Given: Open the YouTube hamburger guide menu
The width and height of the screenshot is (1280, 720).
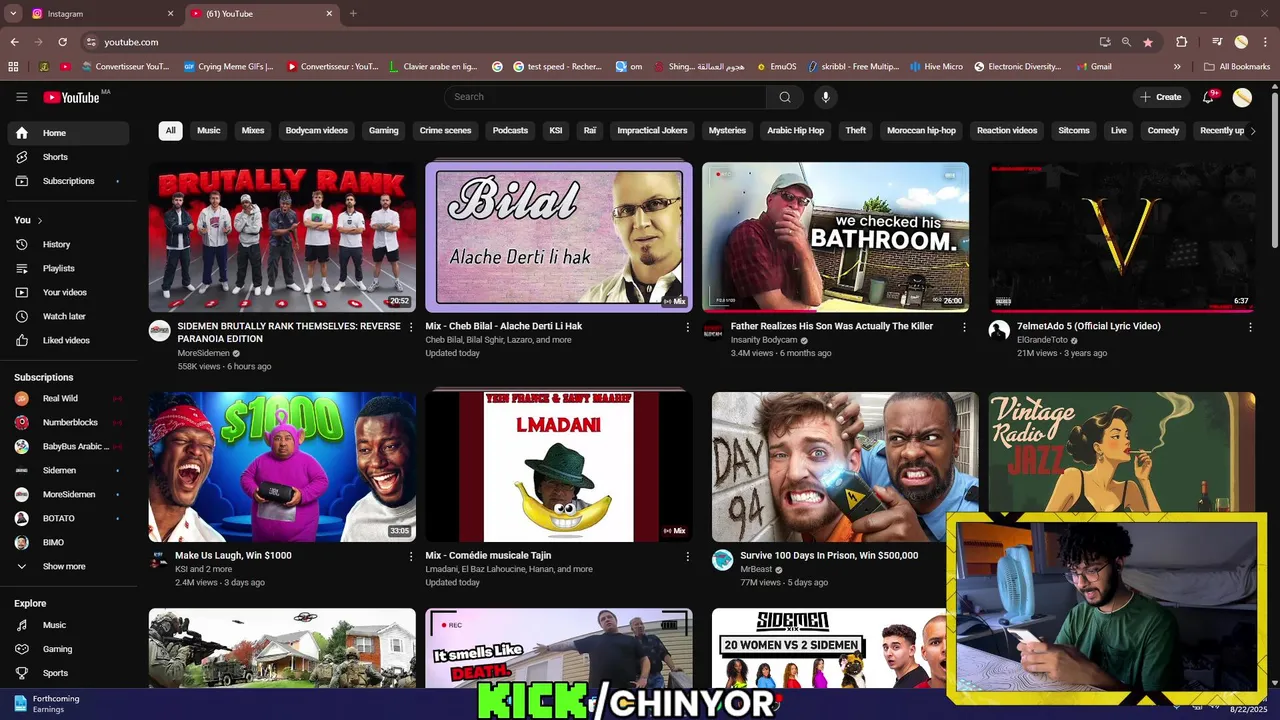Looking at the screenshot, I should tap(21, 97).
